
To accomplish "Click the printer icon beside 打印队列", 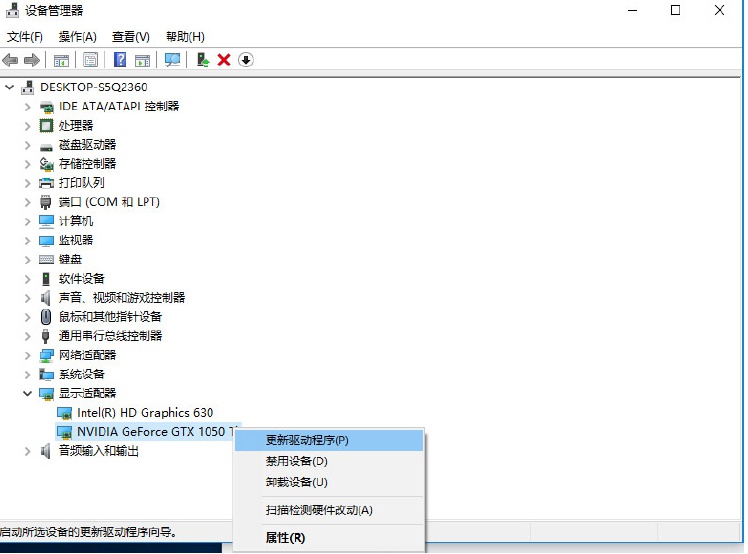I will point(46,183).
